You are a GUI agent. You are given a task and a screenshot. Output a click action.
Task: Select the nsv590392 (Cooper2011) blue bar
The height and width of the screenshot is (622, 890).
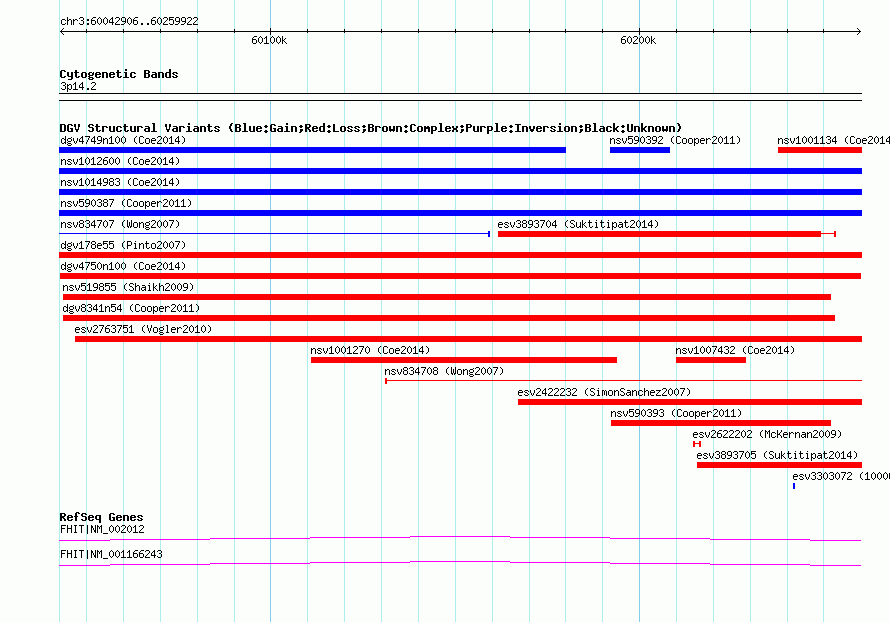(x=640, y=150)
